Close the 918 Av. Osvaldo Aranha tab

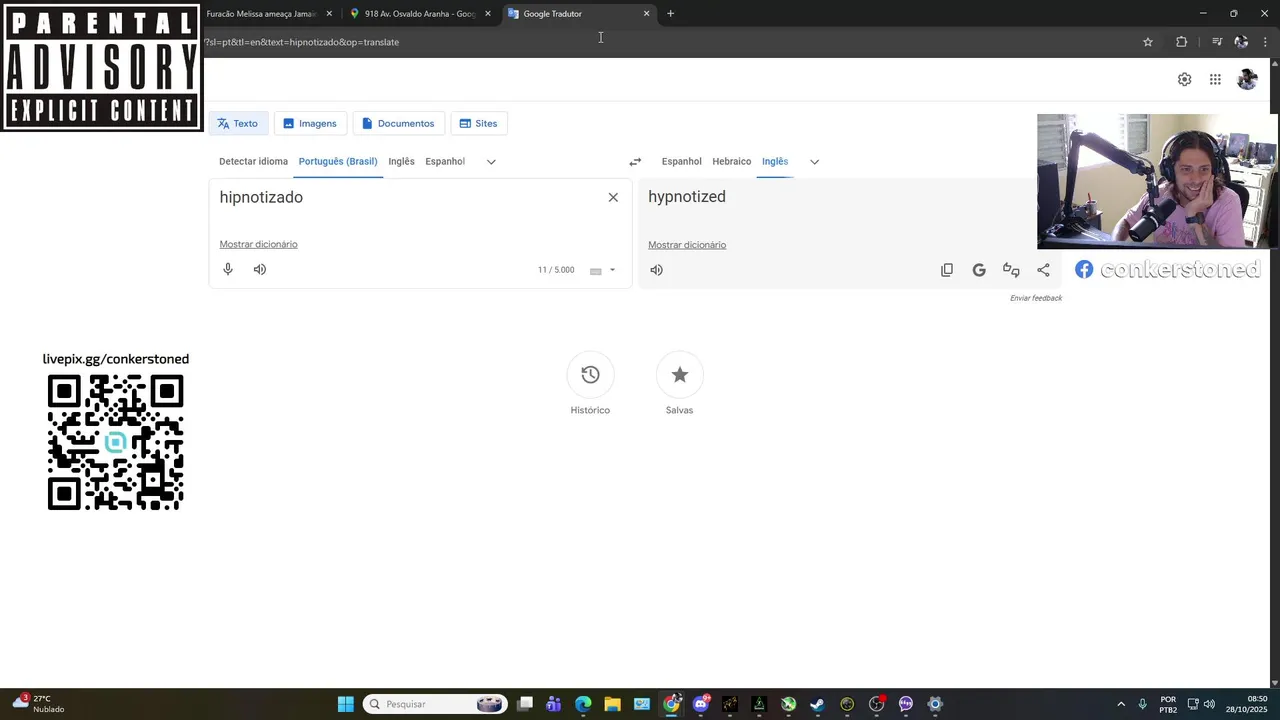pos(488,14)
